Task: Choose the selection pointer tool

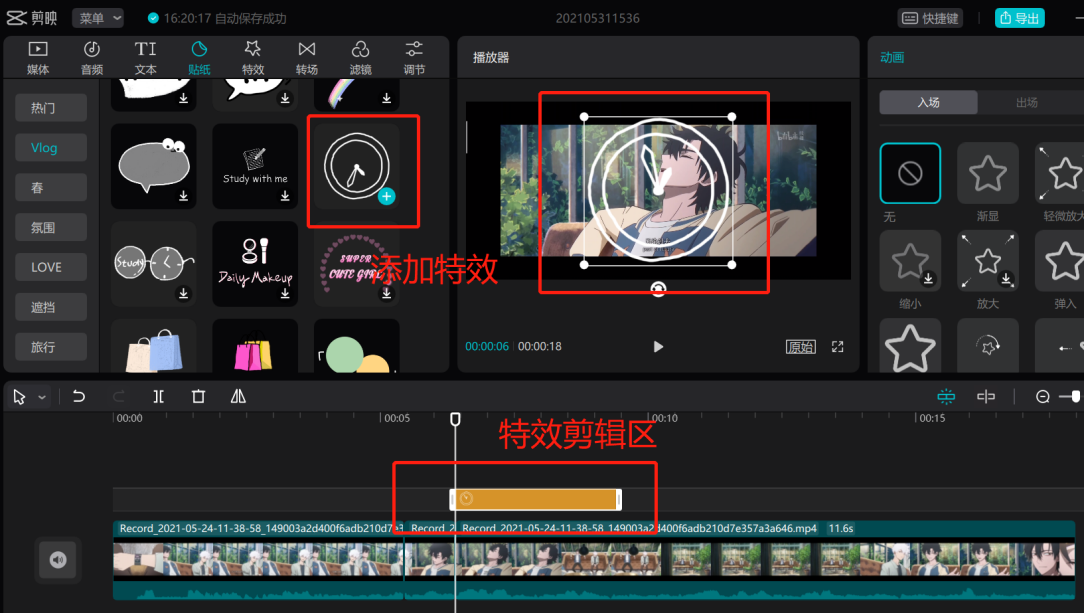Action: pyautogui.click(x=19, y=397)
